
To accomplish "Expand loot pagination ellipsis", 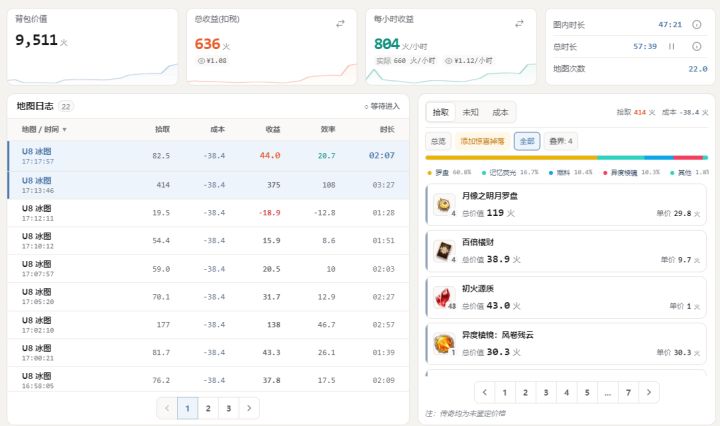I will [x=608, y=392].
